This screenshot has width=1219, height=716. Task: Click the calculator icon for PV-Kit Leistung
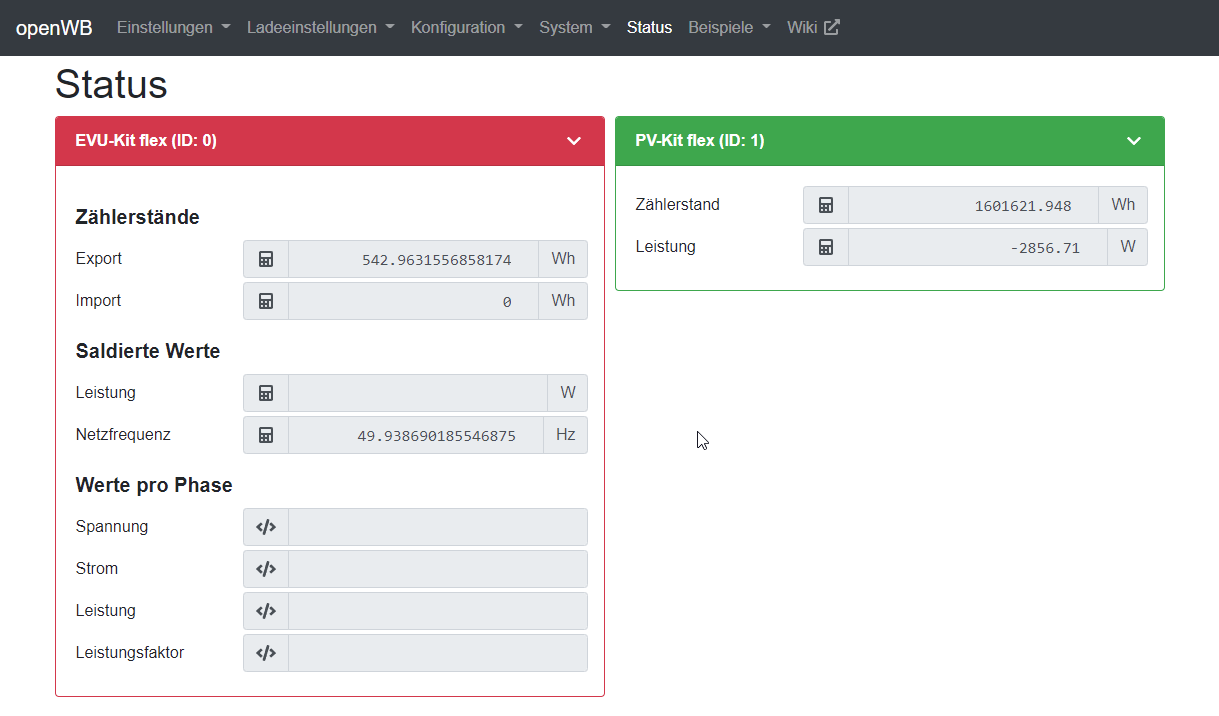pyautogui.click(x=826, y=247)
